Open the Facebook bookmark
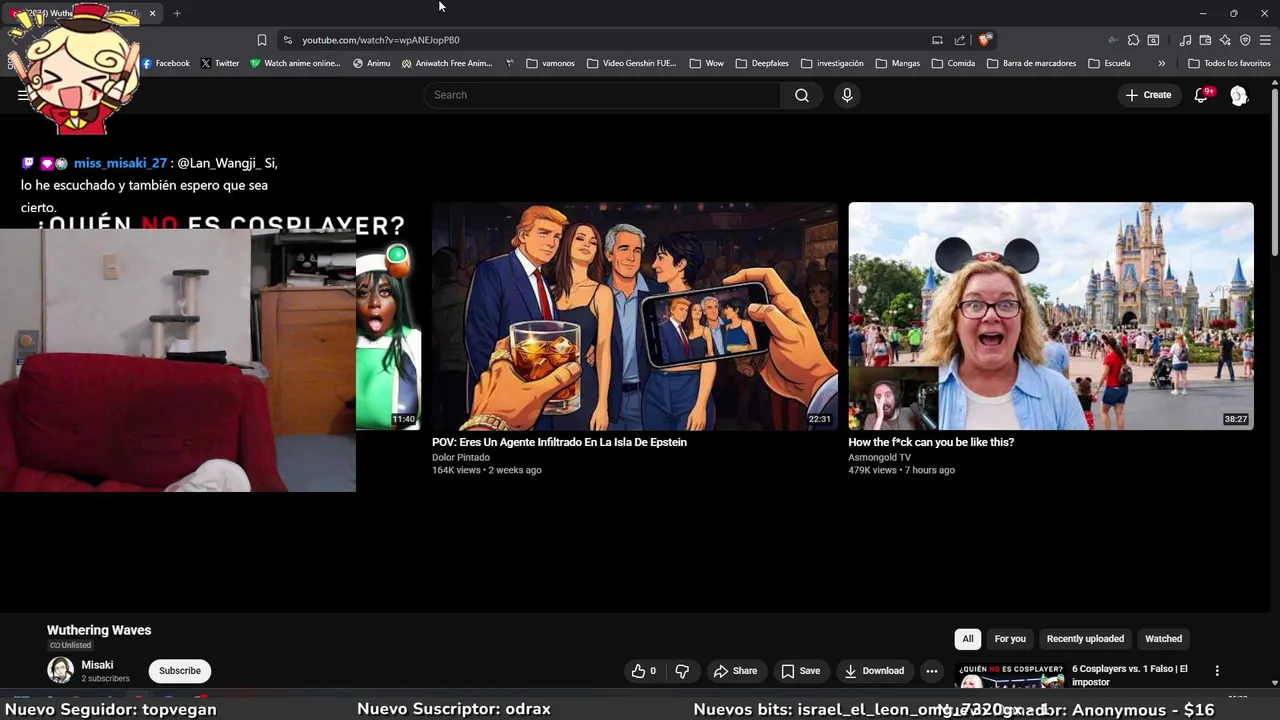This screenshot has width=1280, height=720. [165, 63]
